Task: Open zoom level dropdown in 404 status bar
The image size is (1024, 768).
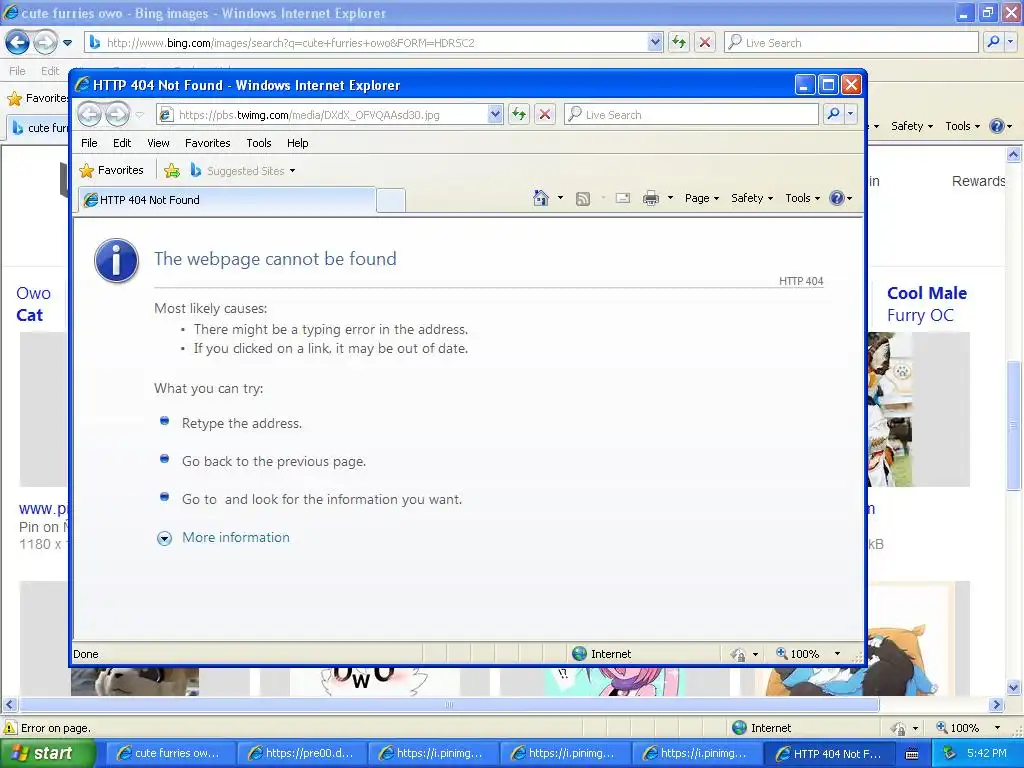Action: tap(837, 654)
